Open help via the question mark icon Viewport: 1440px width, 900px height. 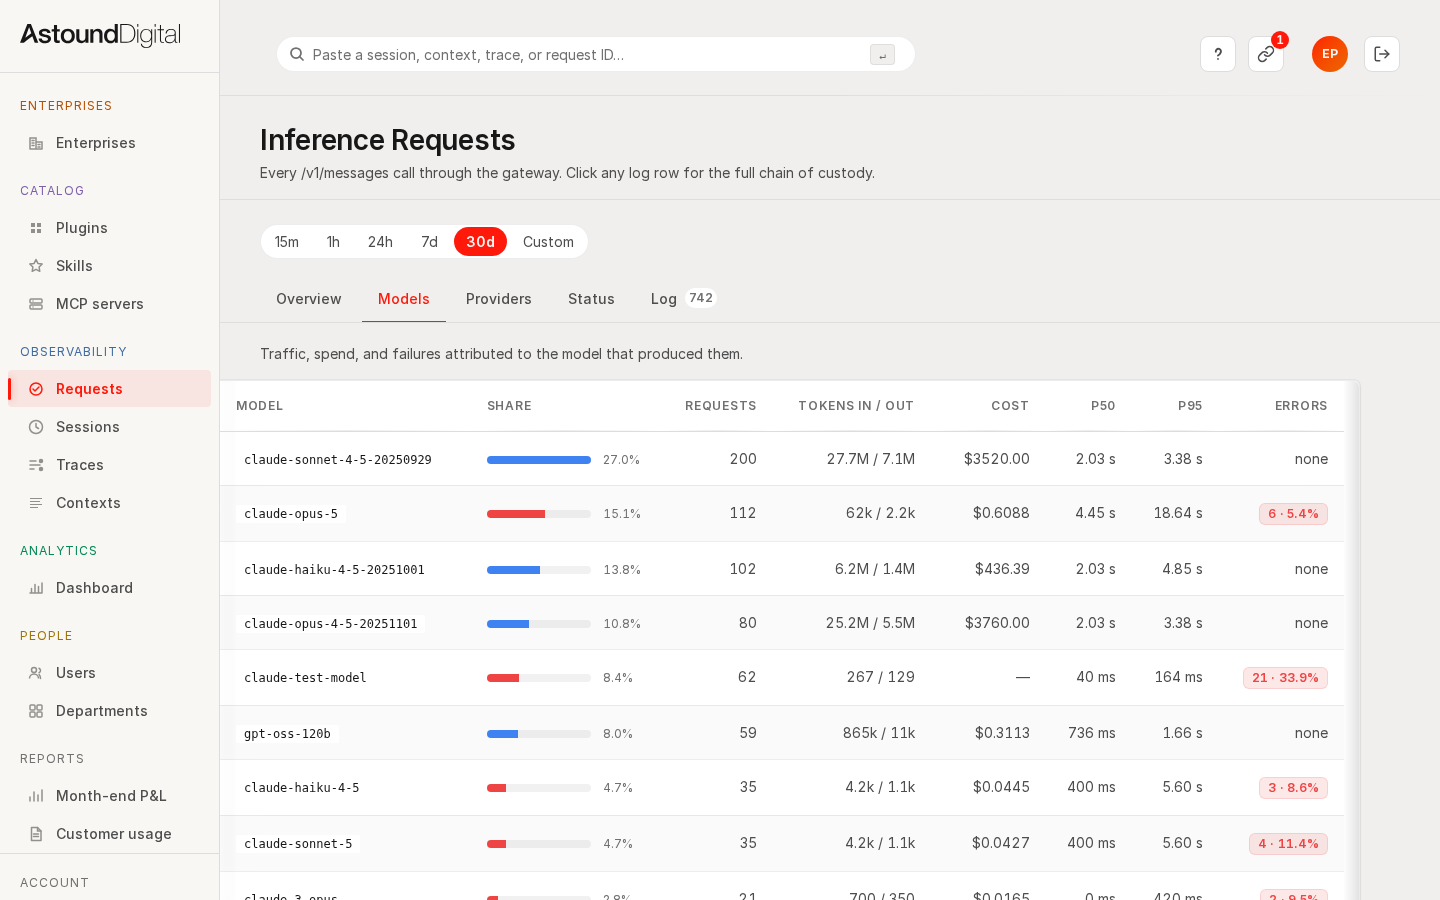click(1218, 54)
